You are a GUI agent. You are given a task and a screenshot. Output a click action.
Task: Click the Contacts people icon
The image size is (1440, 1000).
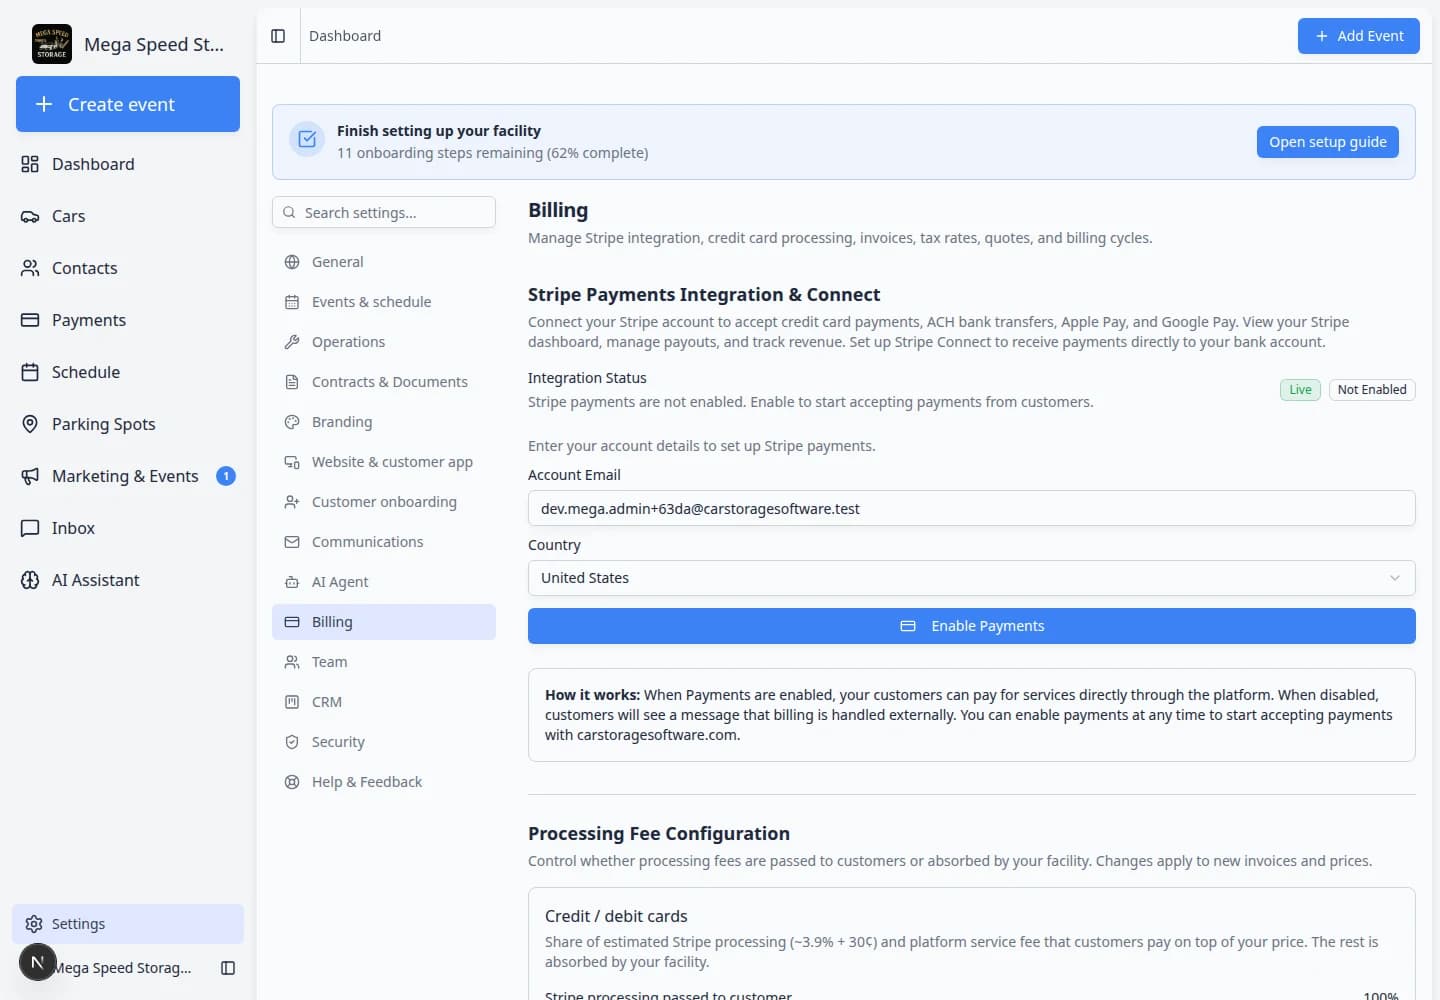pos(30,268)
